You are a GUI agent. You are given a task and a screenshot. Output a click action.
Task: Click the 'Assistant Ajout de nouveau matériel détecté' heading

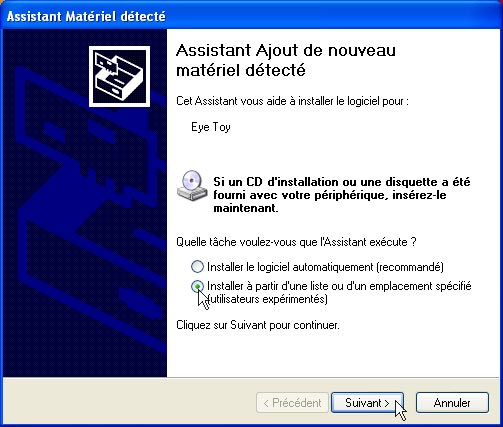click(x=286, y=60)
